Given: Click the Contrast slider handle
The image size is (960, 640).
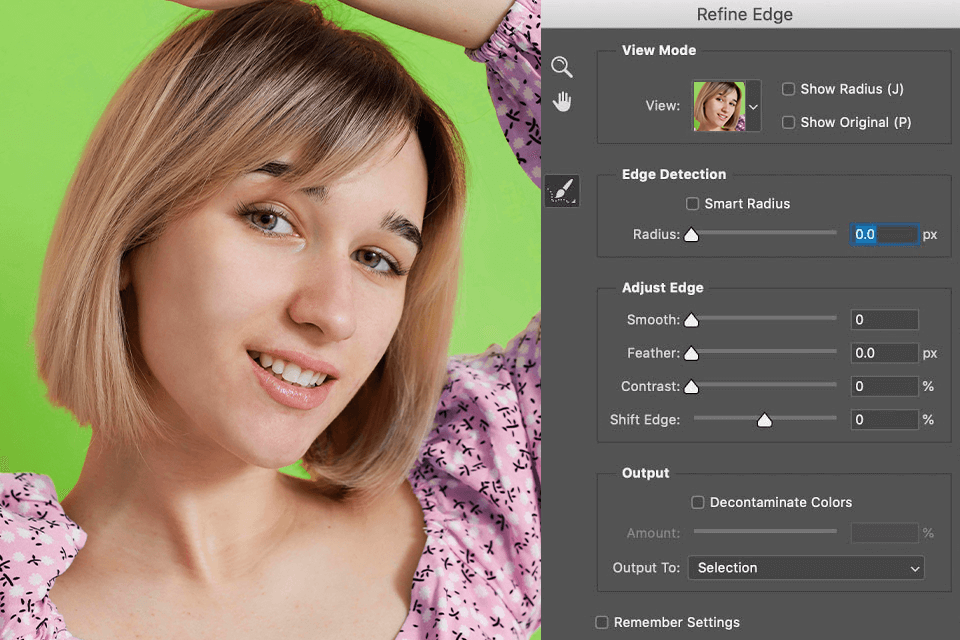Looking at the screenshot, I should [691, 386].
